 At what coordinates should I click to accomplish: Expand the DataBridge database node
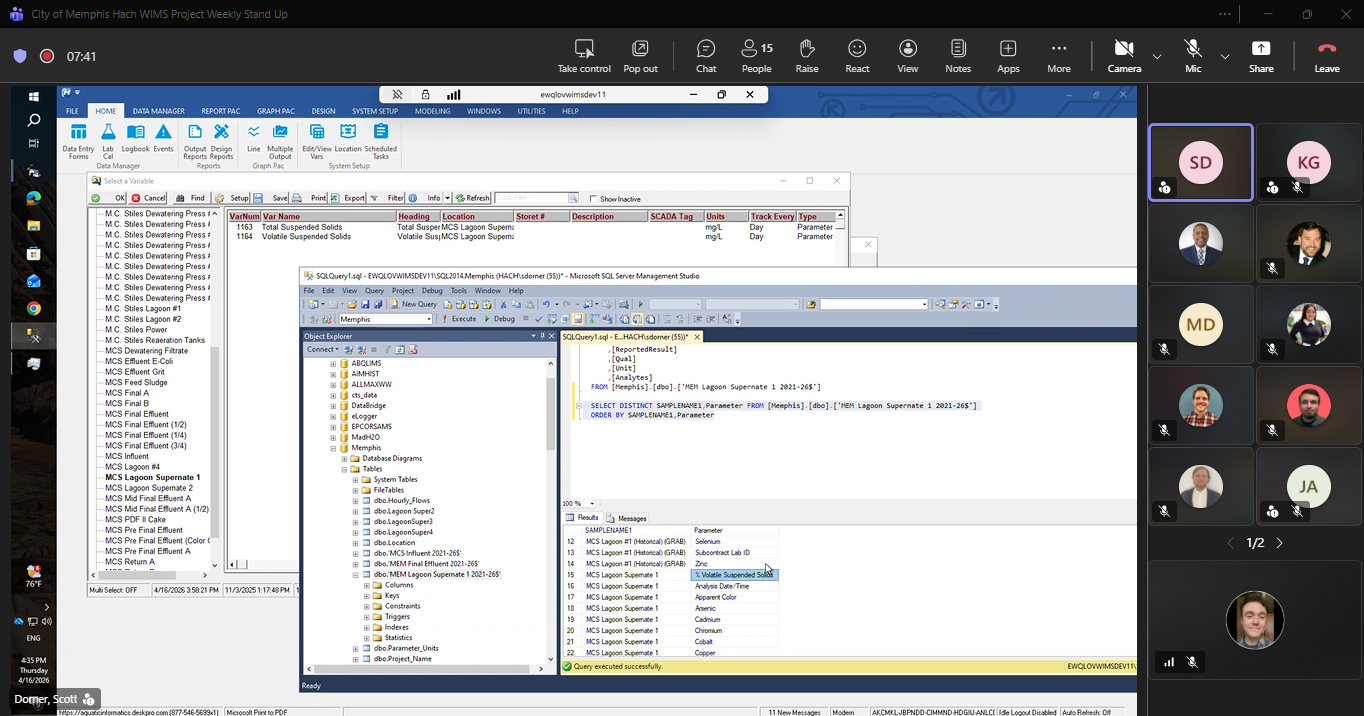(x=333, y=406)
